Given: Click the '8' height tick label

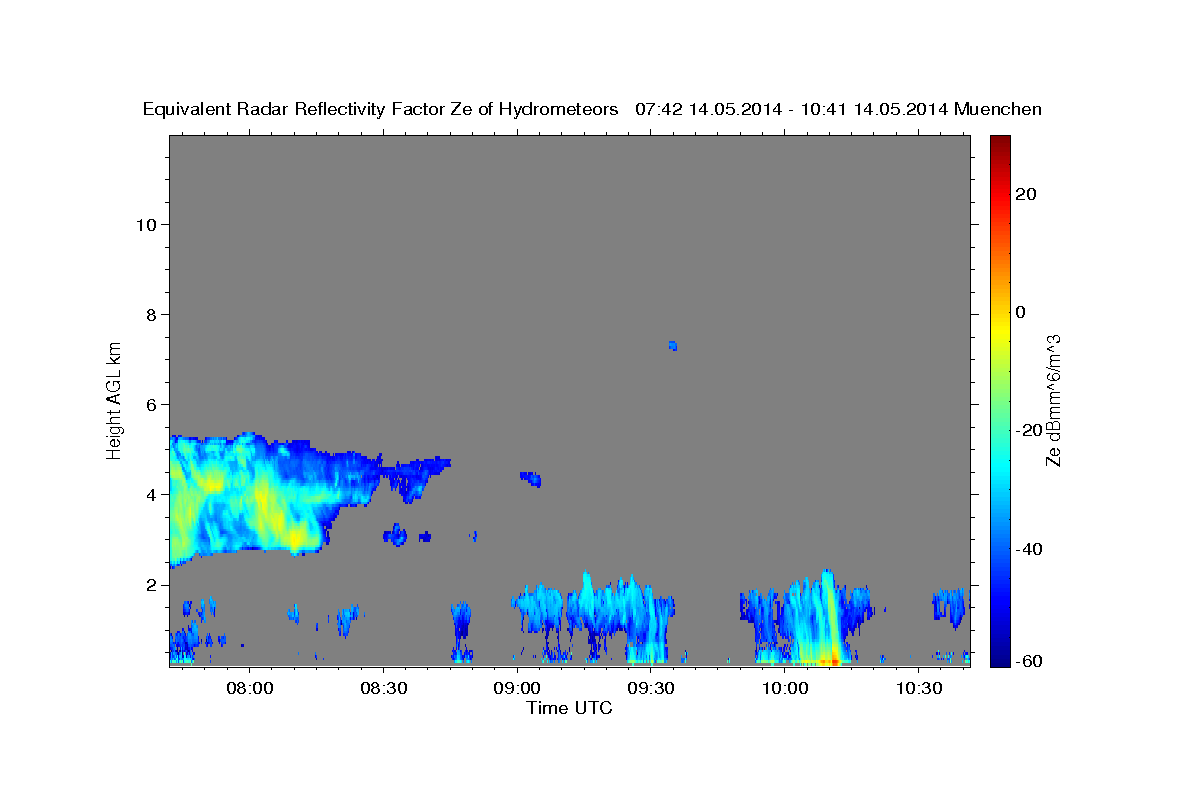Looking at the screenshot, I should (152, 315).
